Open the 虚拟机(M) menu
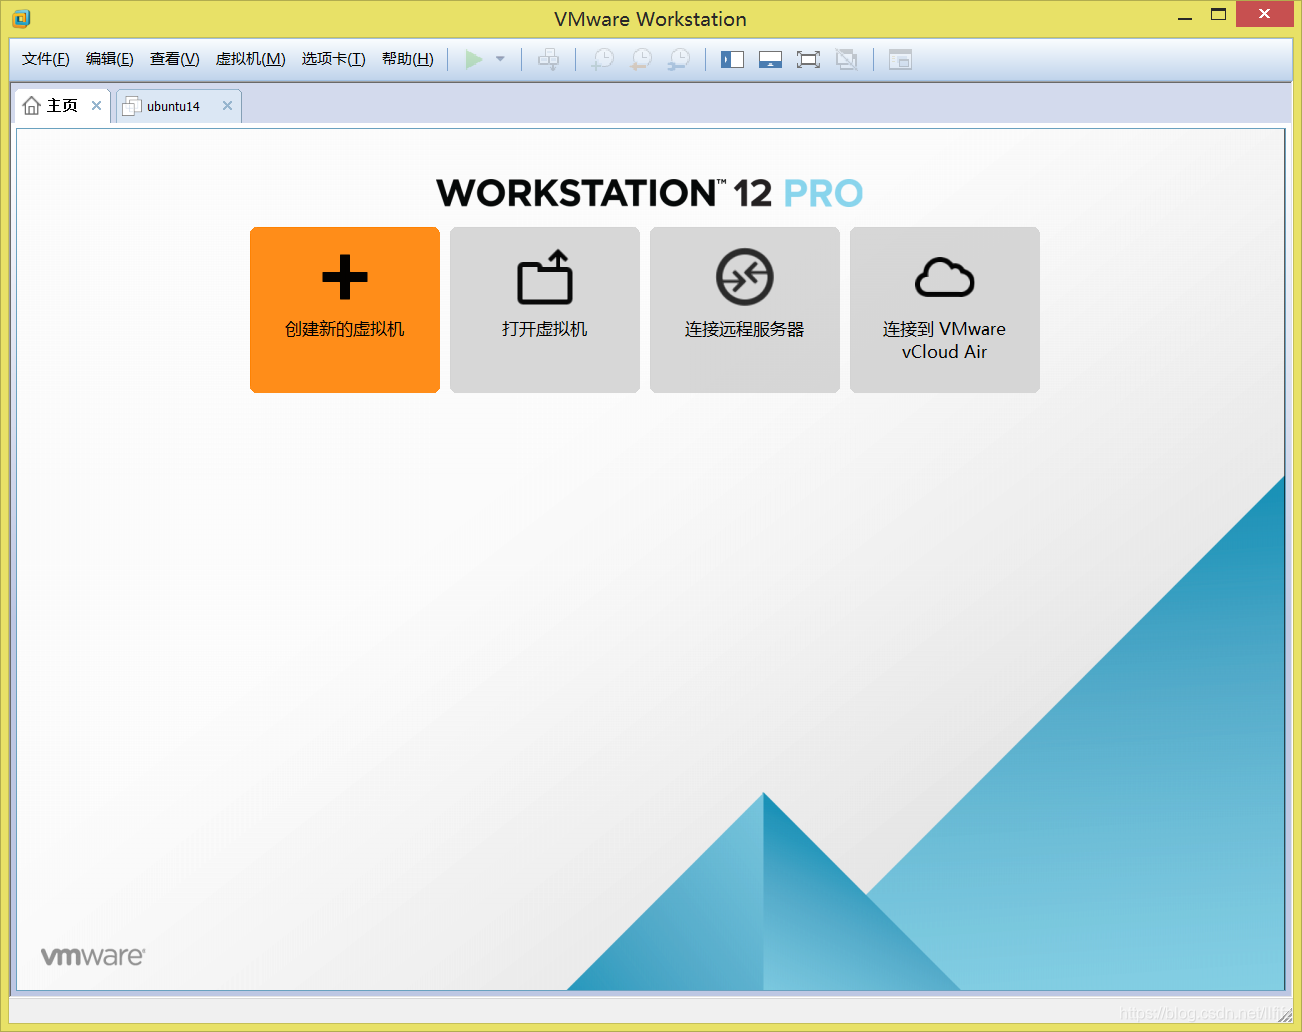This screenshot has height=1032, width=1302. 251,59
